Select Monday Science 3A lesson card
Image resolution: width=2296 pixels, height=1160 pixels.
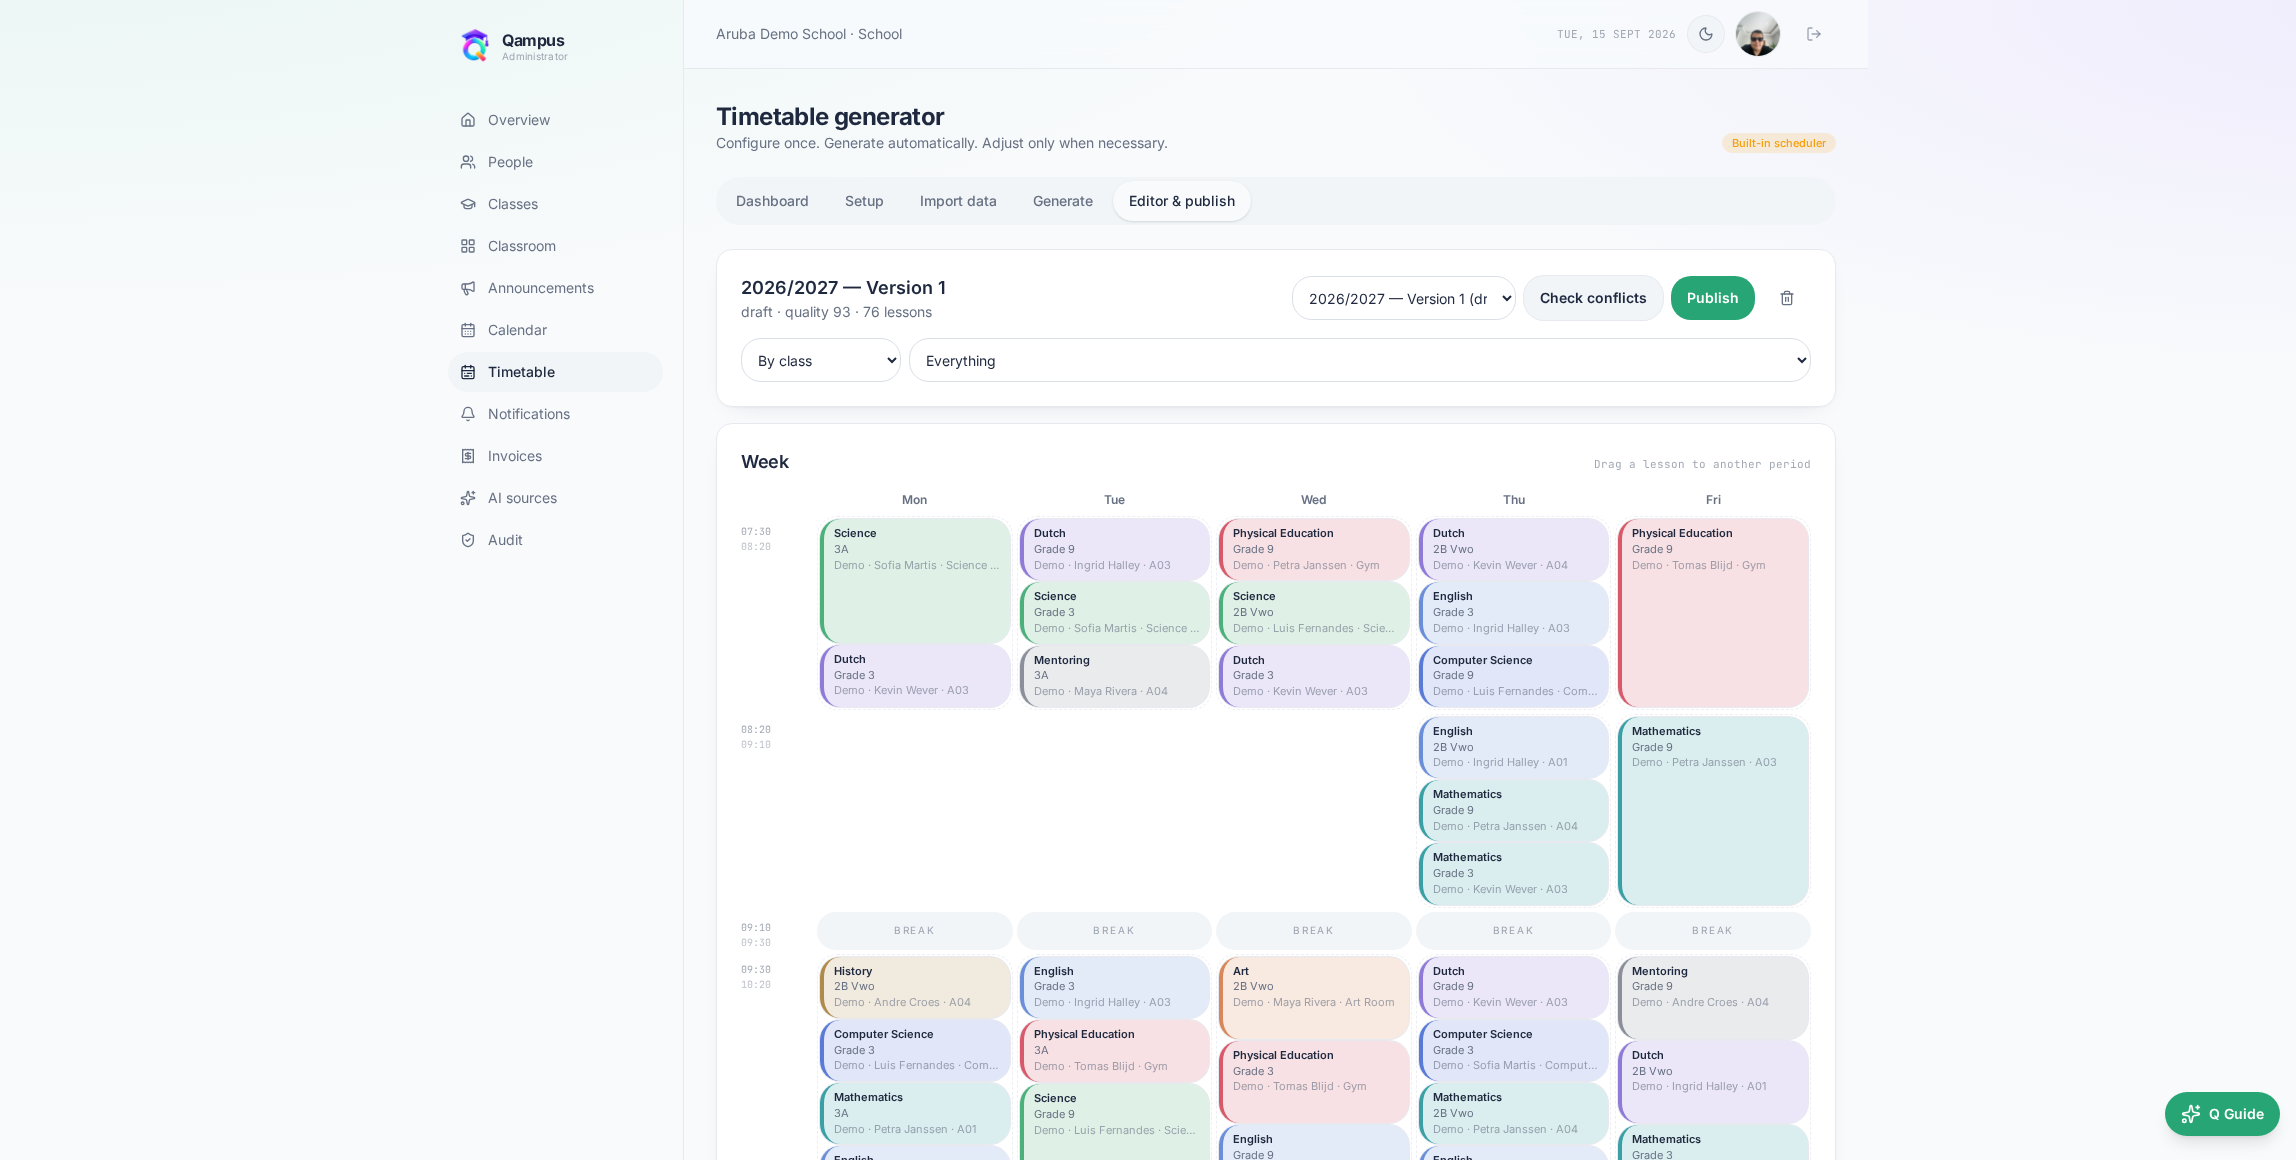tap(915, 580)
